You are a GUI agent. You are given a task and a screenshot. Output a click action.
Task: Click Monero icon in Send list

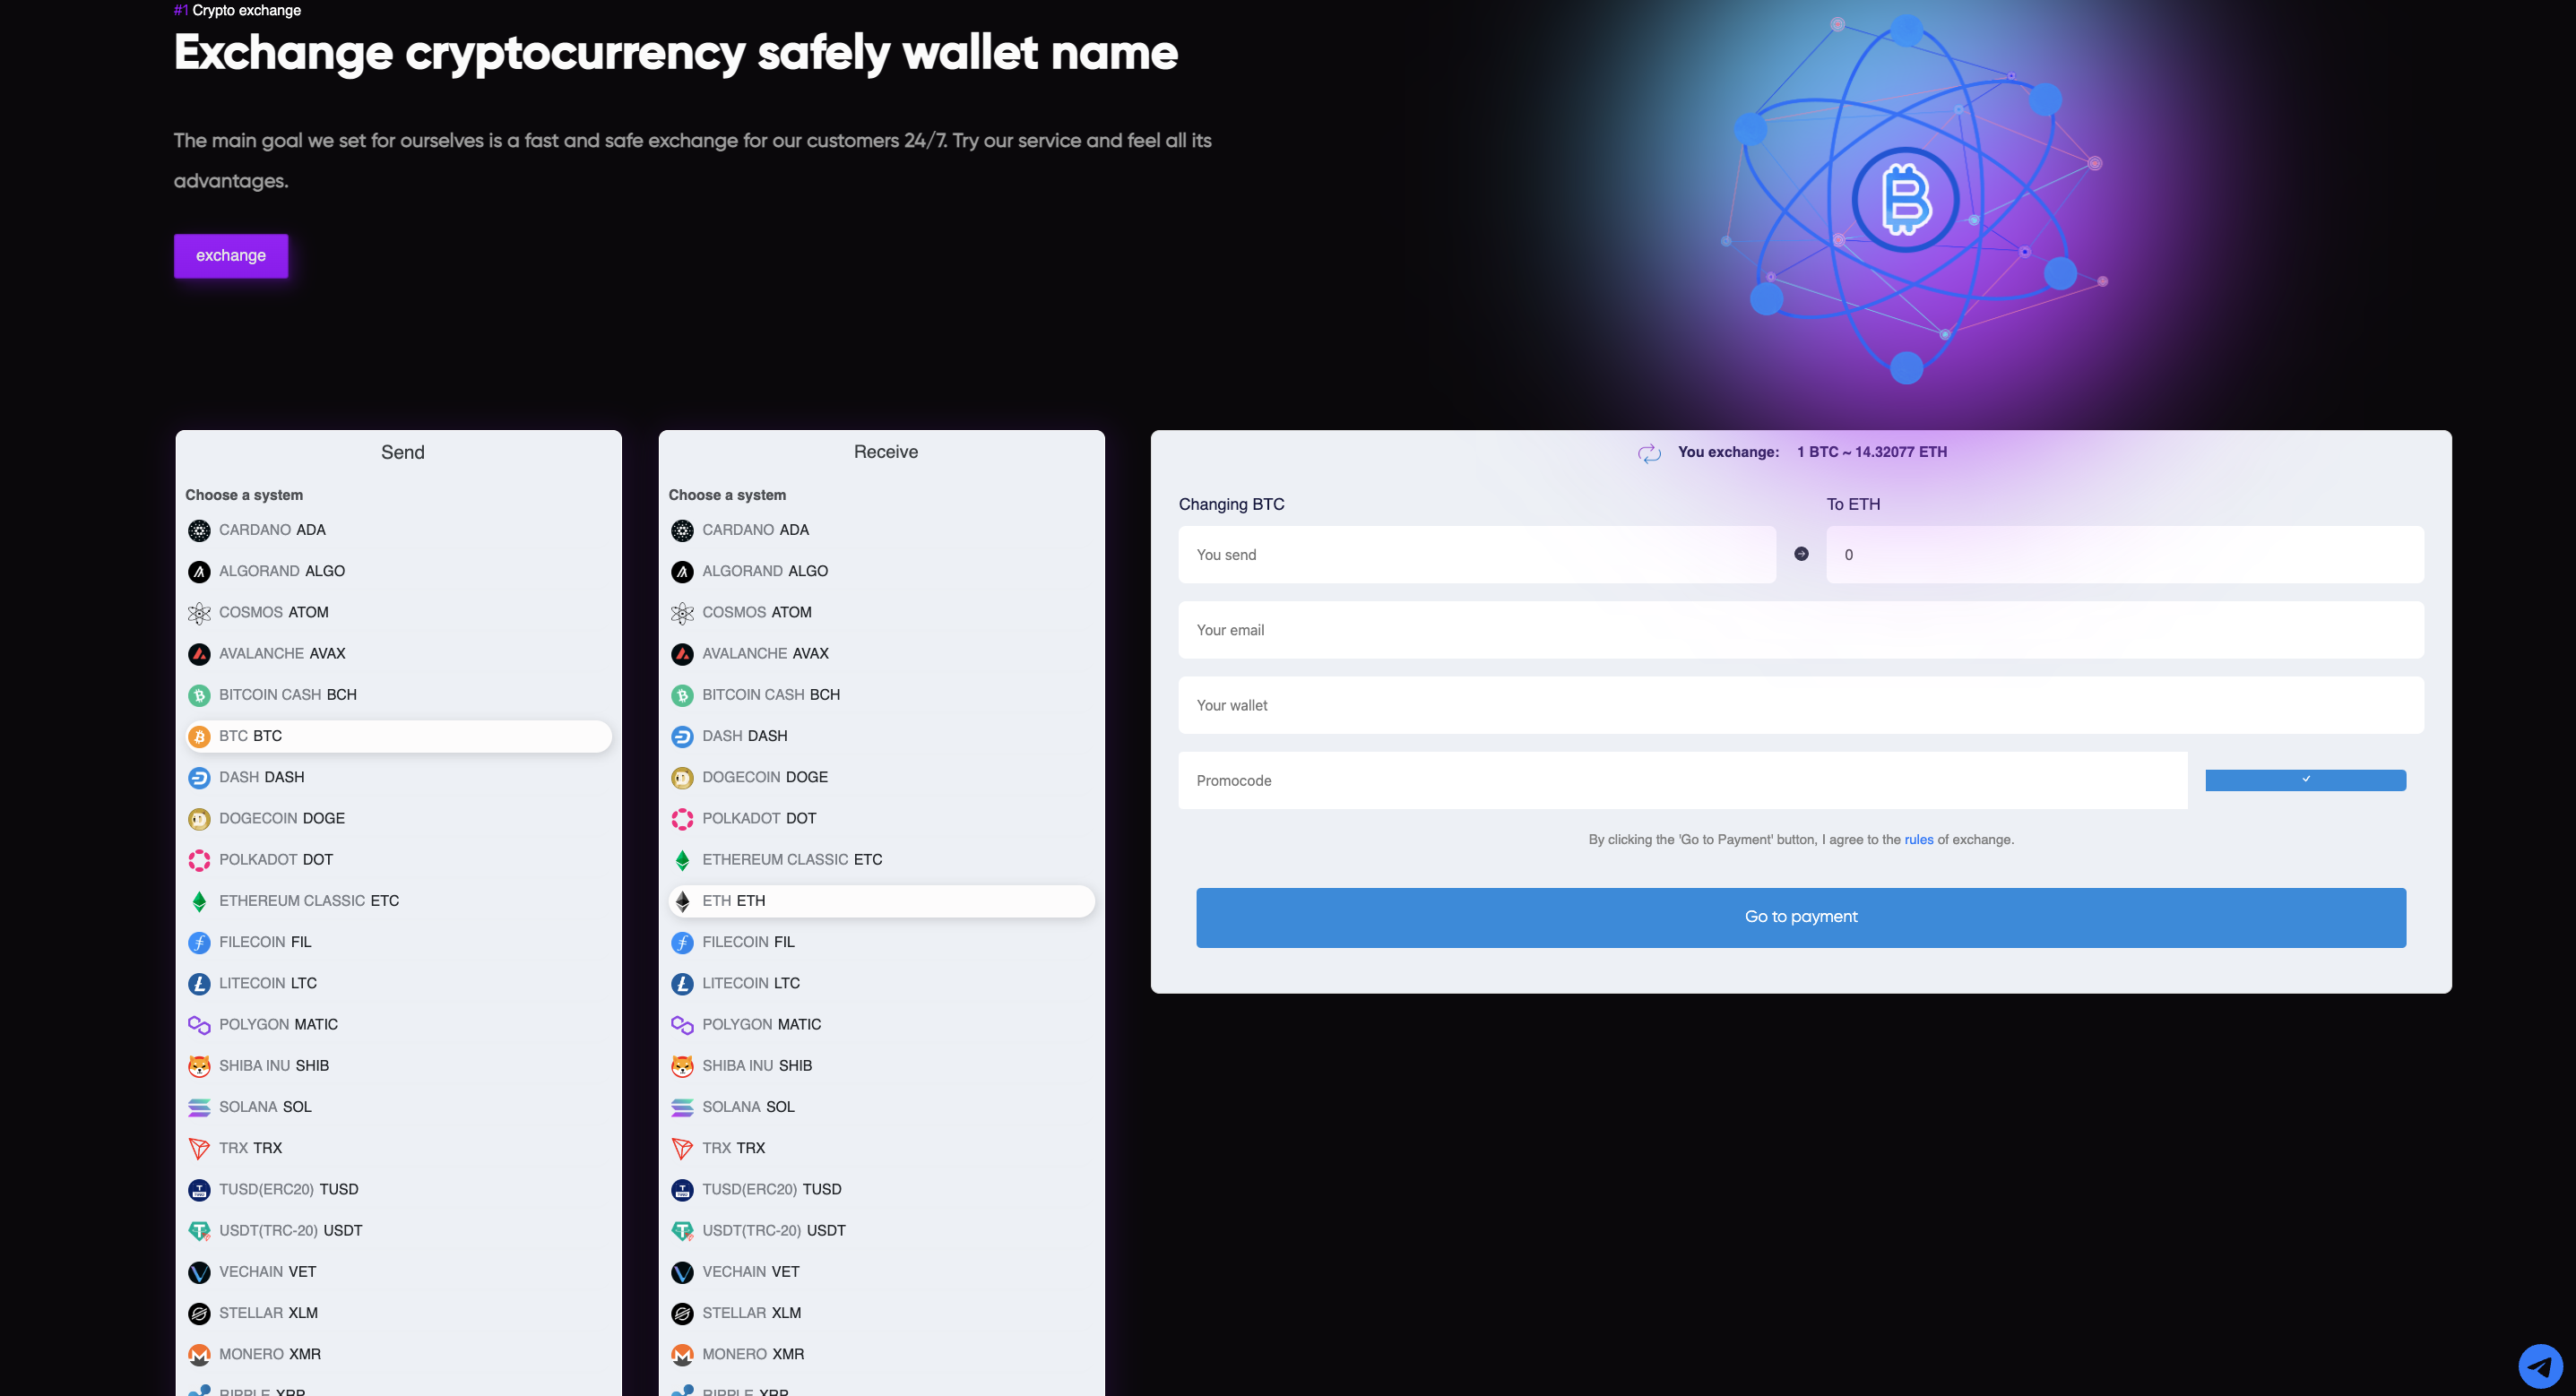[199, 1354]
